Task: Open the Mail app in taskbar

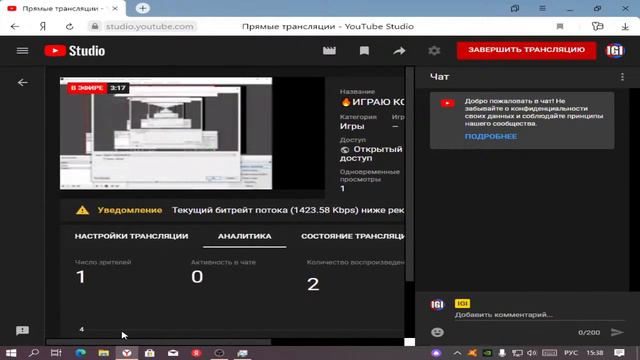Action: coord(173,353)
